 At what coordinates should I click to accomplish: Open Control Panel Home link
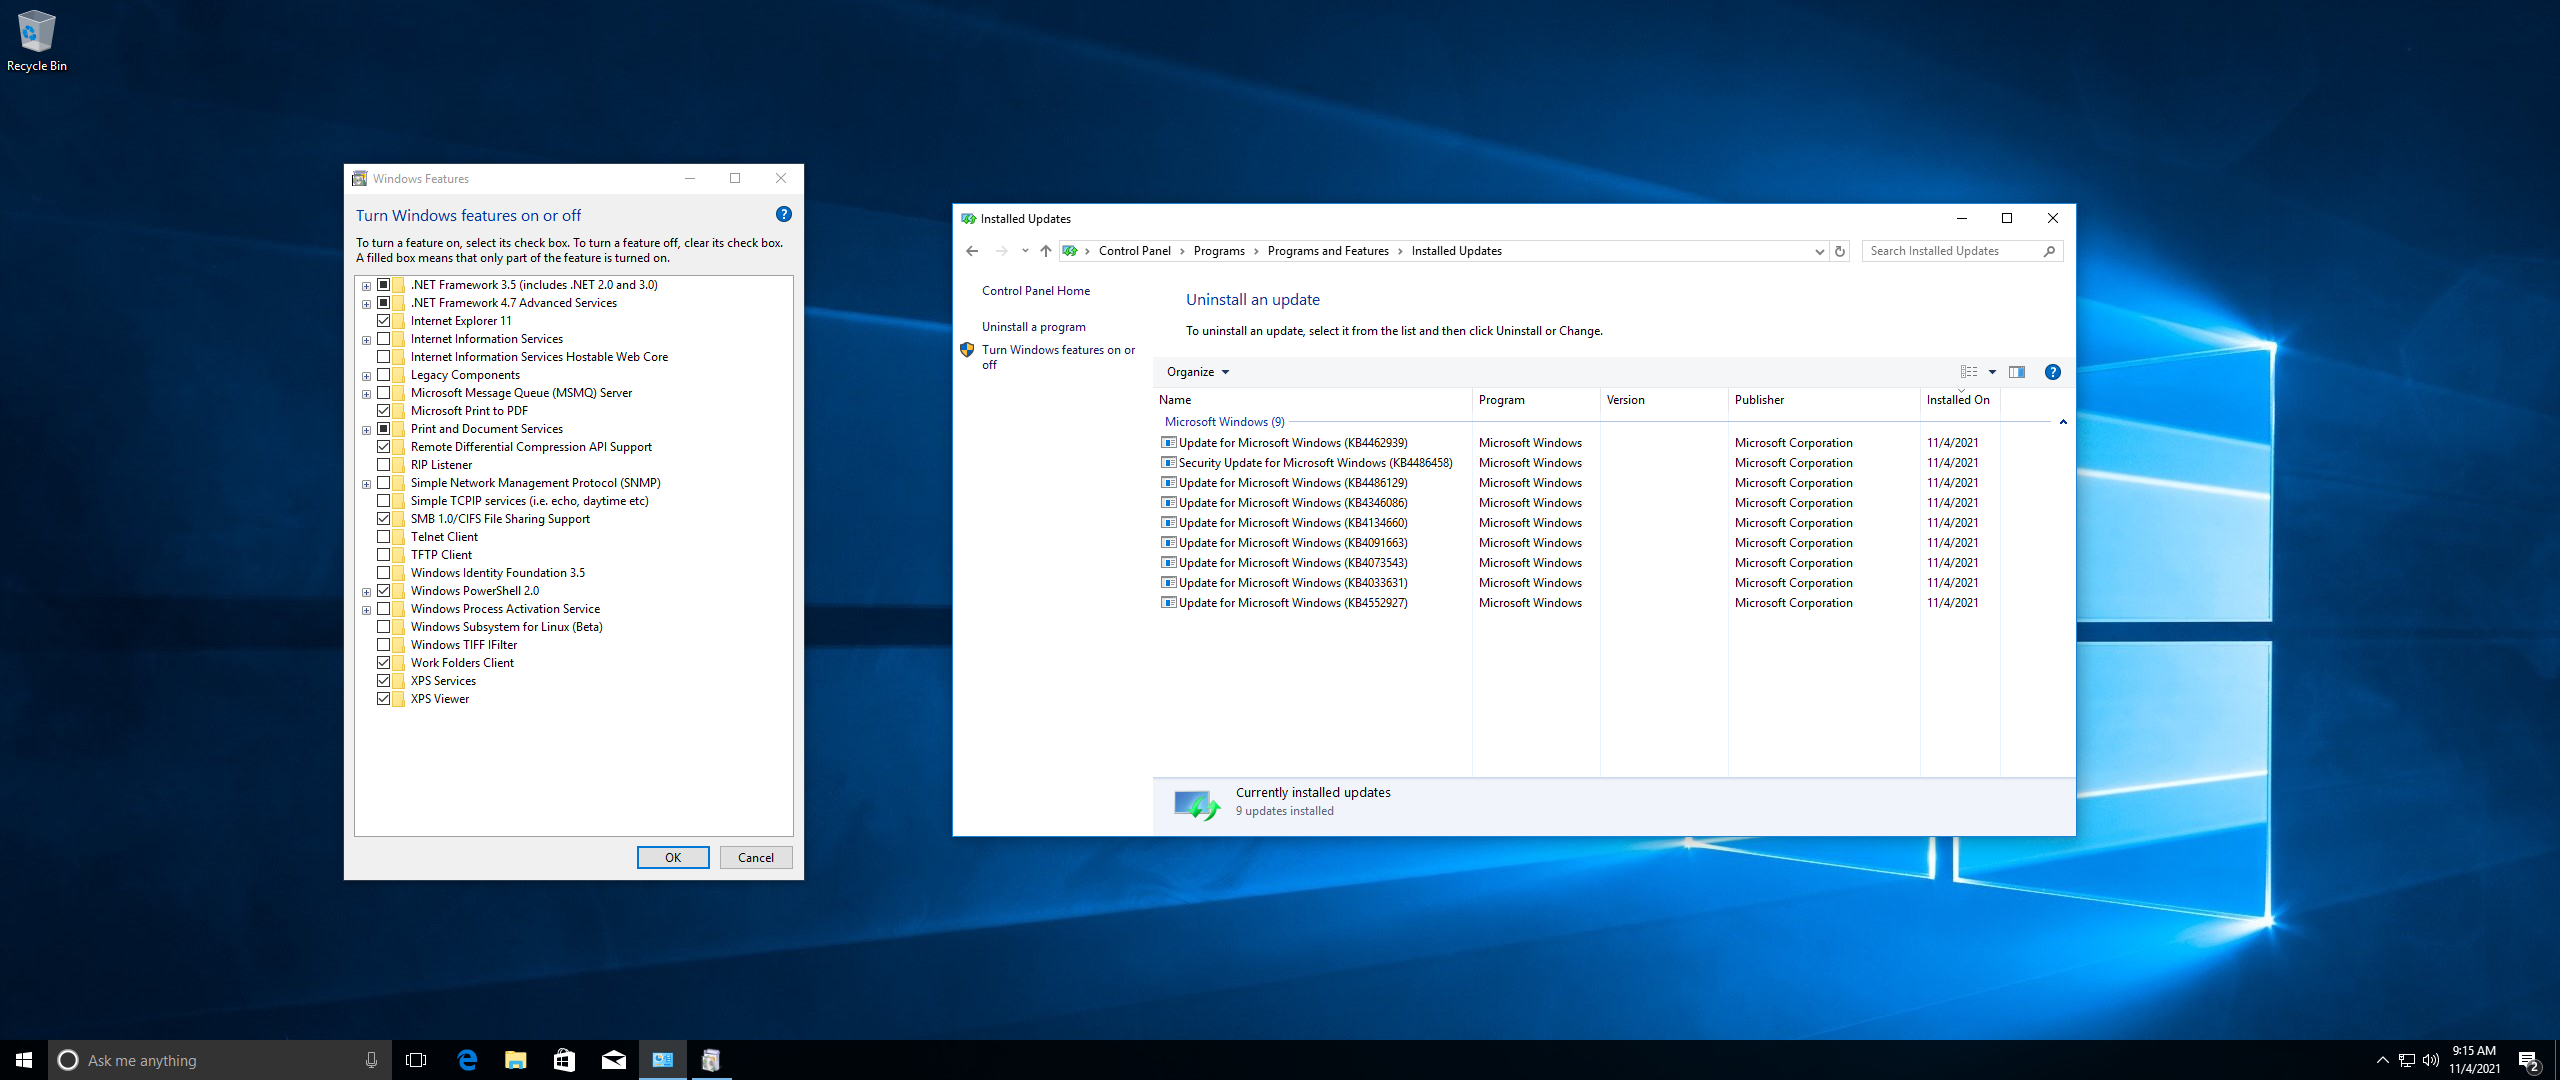pyautogui.click(x=1035, y=291)
